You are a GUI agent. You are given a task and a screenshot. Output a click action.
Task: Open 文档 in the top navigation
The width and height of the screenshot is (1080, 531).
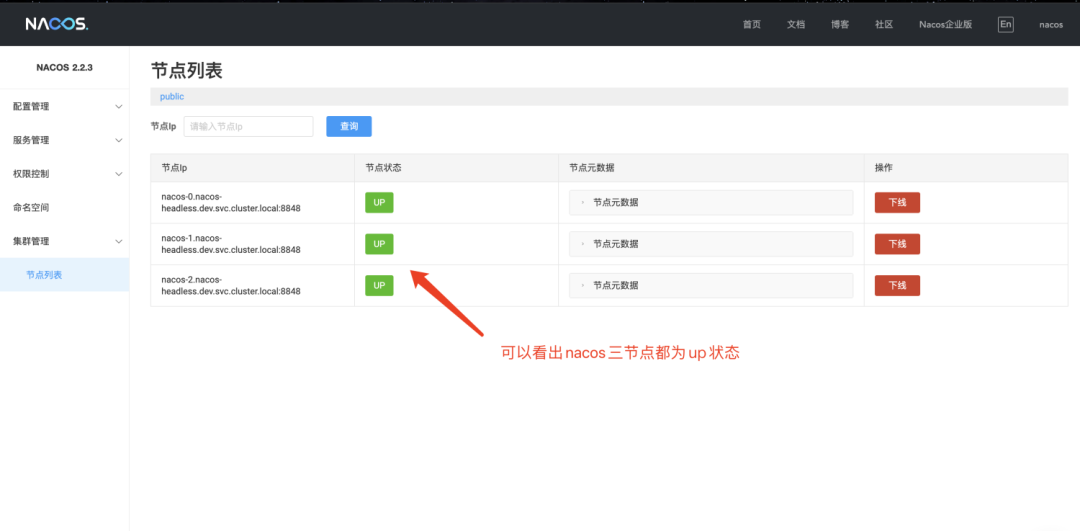[x=796, y=24]
